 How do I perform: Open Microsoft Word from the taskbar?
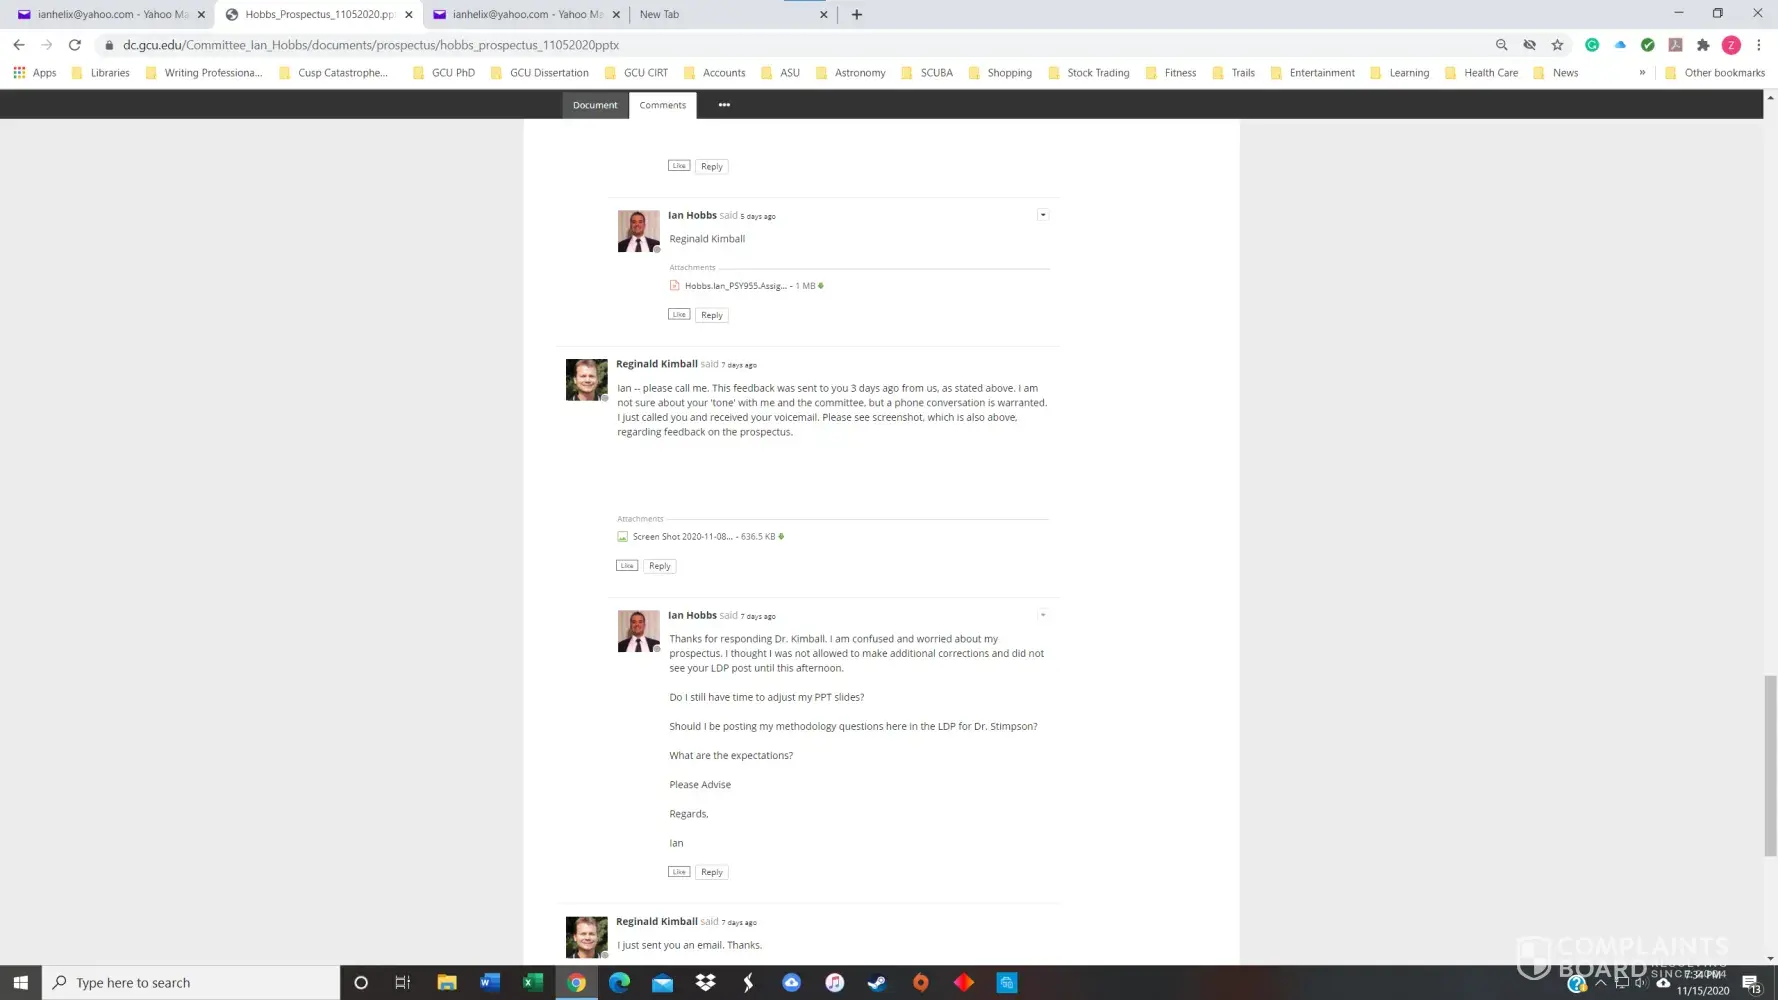(490, 983)
